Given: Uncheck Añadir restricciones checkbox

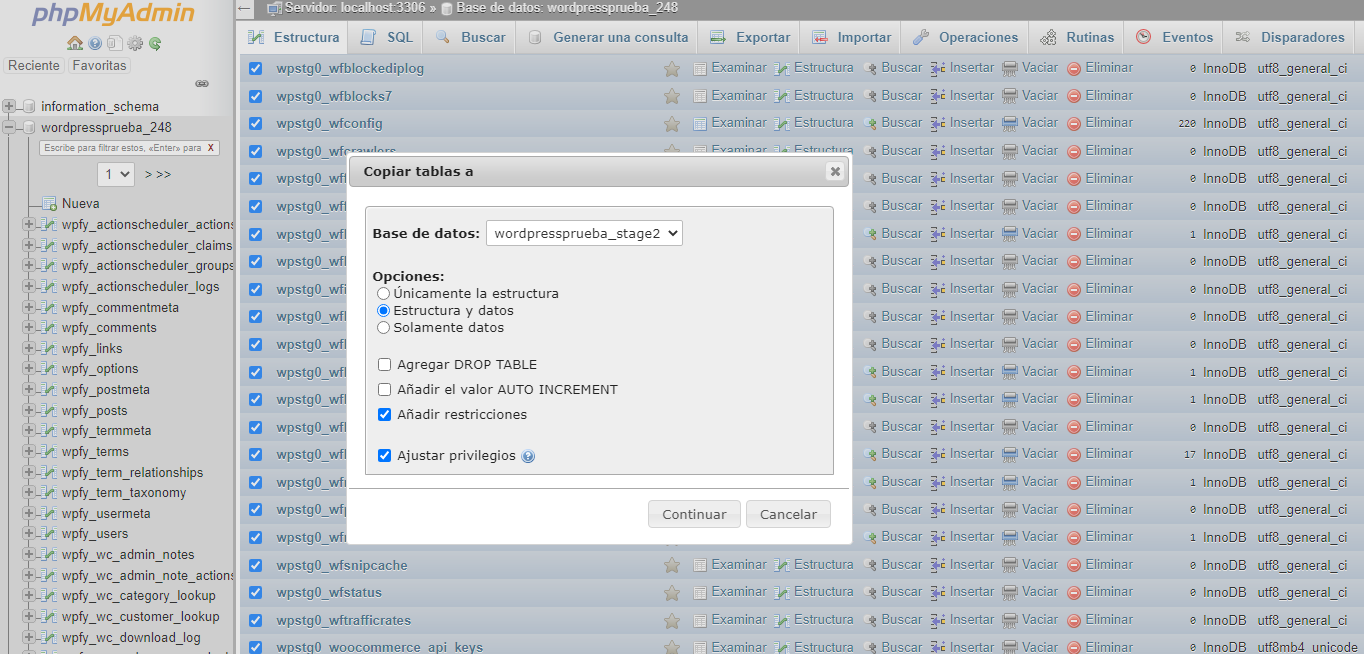Looking at the screenshot, I should [385, 414].
